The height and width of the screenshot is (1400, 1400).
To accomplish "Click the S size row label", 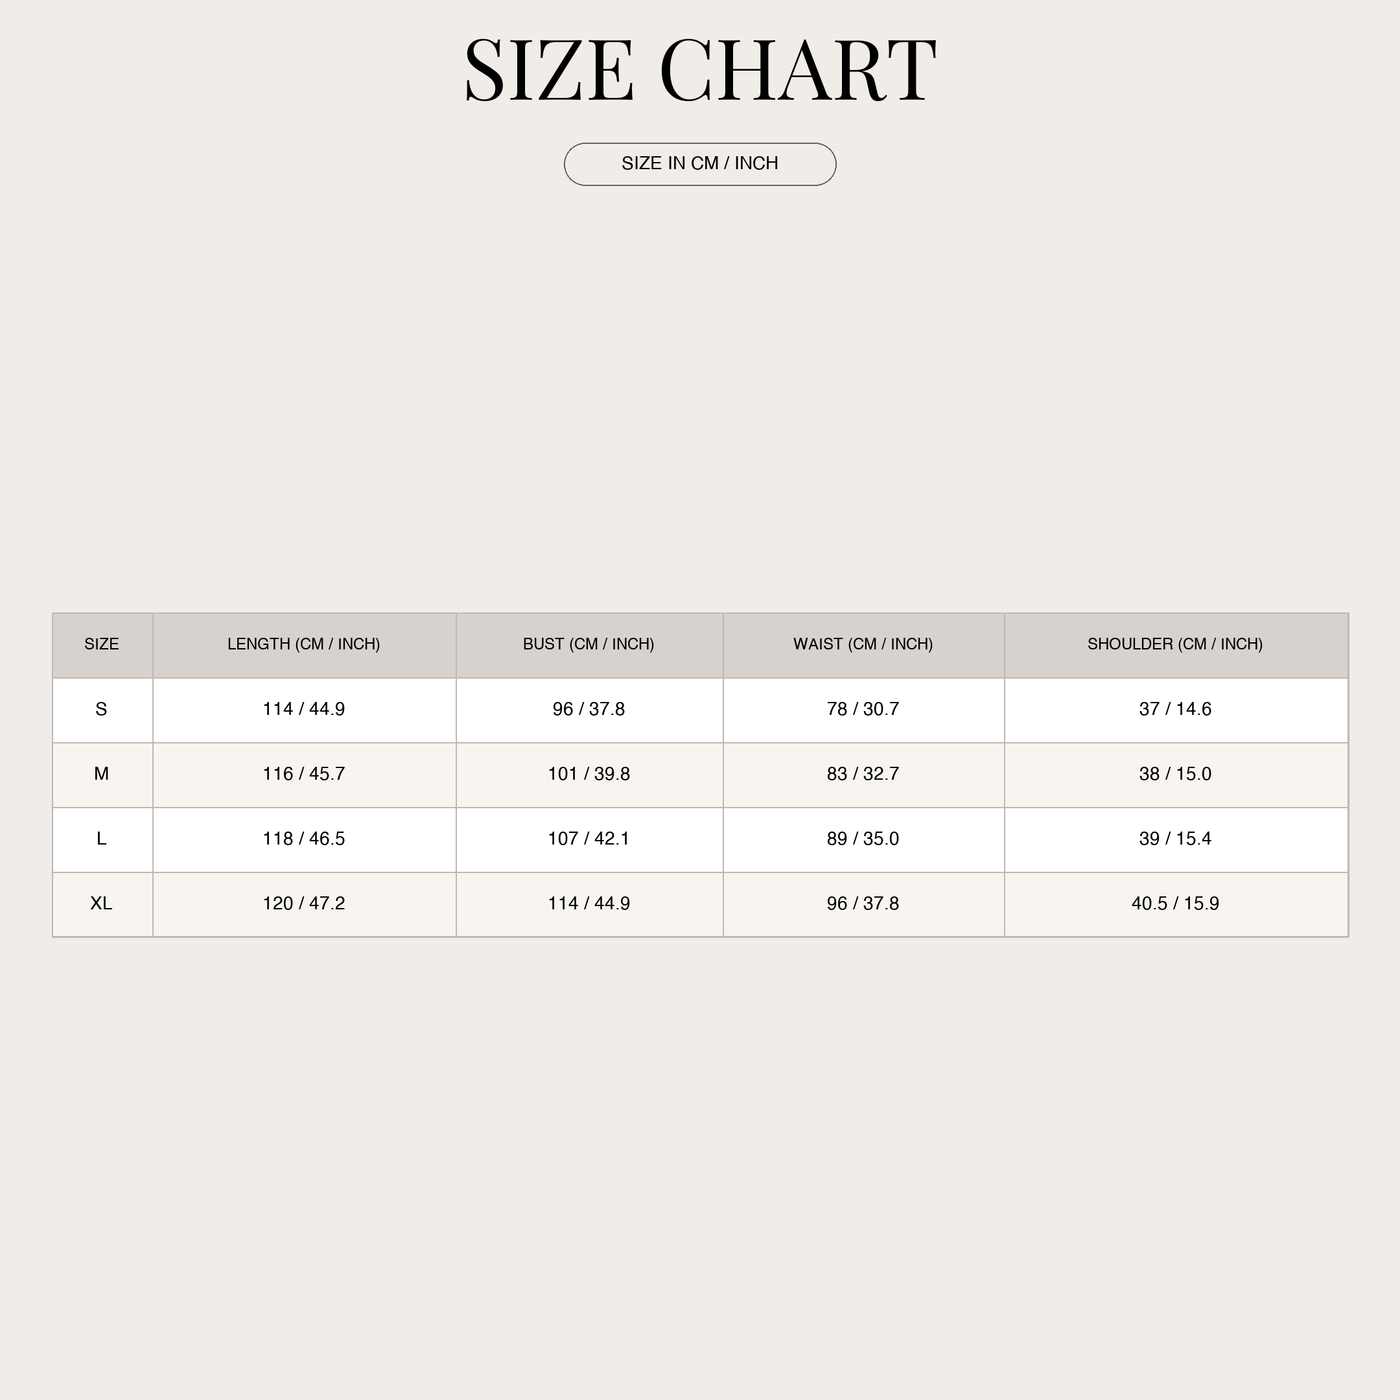I will pyautogui.click(x=102, y=710).
